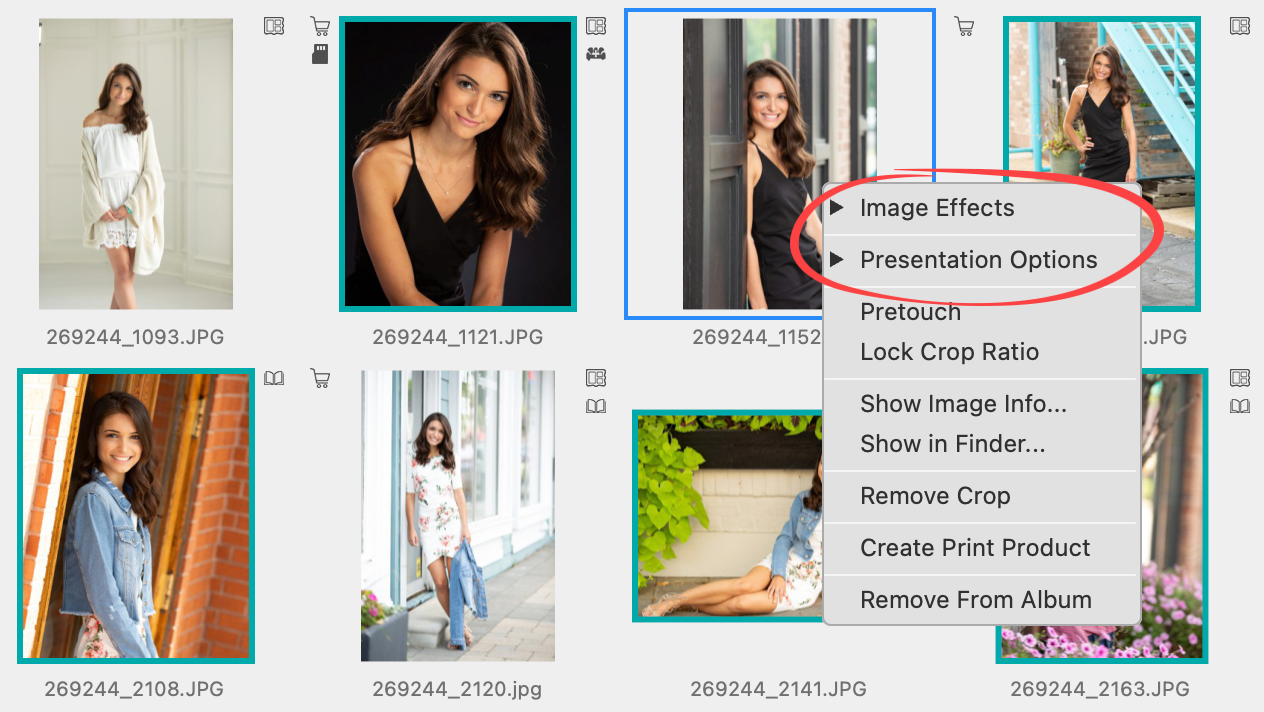
Task: Choose Pretouch from the context menu
Action: click(x=910, y=312)
